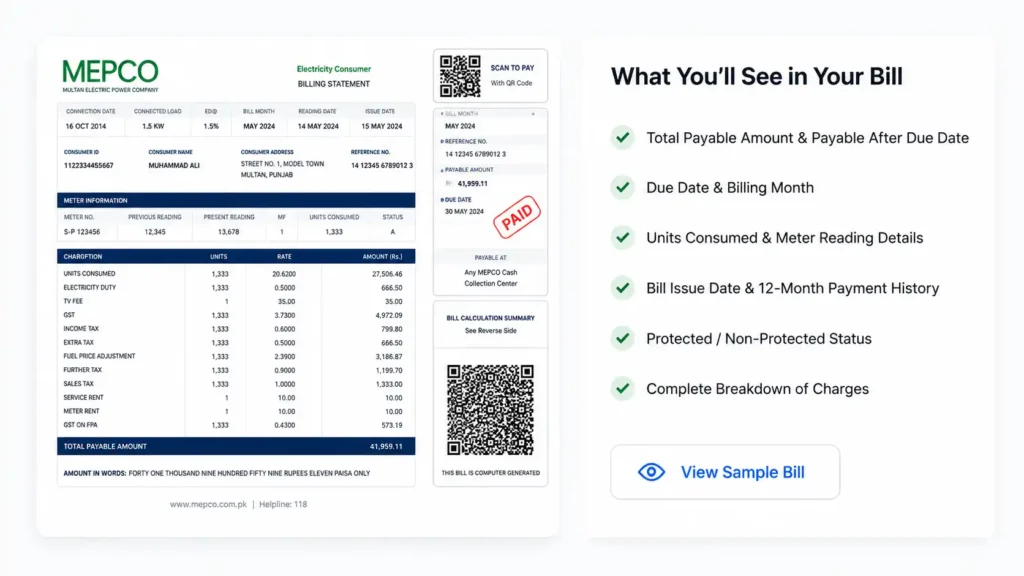The height and width of the screenshot is (576, 1024).
Task: Click checkmark beside Complete Breakdown of Charges
Action: tap(623, 389)
